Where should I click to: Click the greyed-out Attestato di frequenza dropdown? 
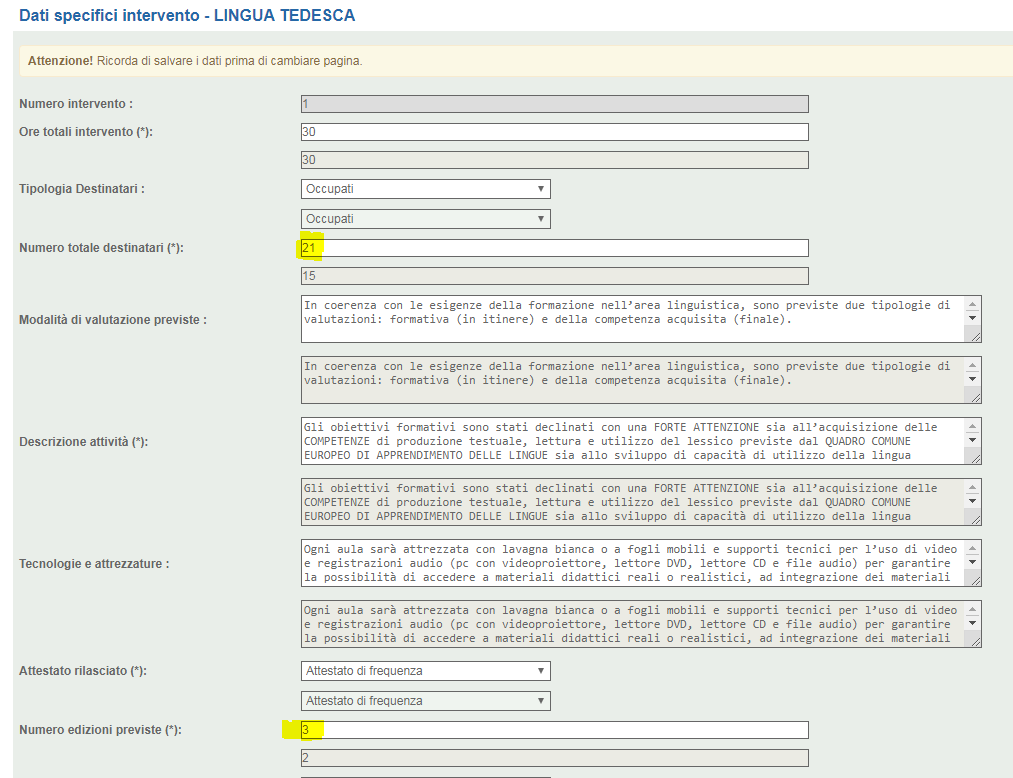point(425,701)
